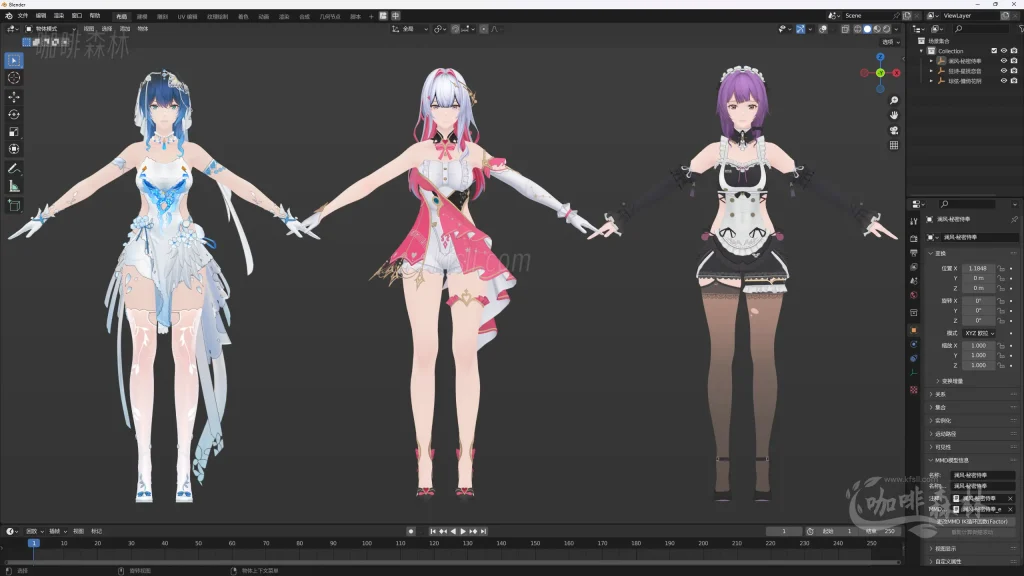Activate the Scale tool

coord(14,132)
